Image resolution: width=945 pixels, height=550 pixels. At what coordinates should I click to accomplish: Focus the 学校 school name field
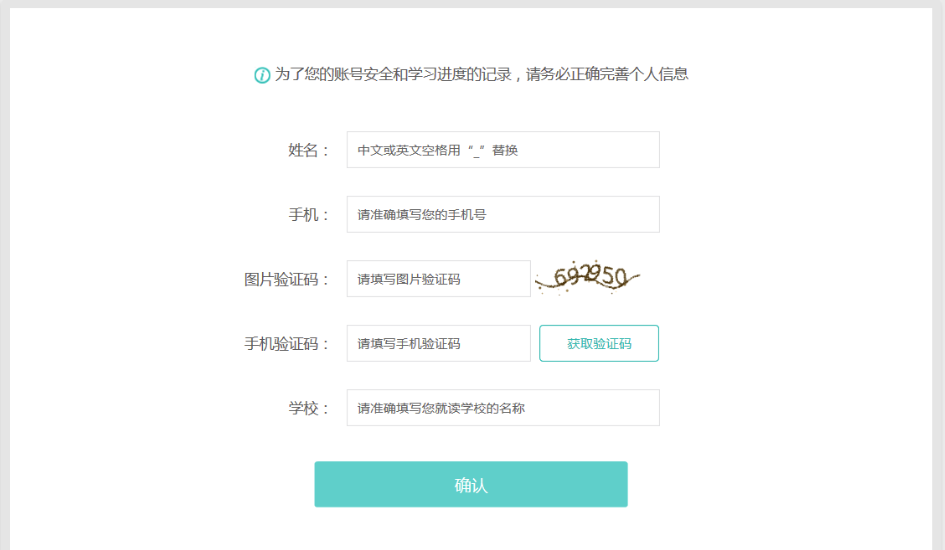[503, 407]
